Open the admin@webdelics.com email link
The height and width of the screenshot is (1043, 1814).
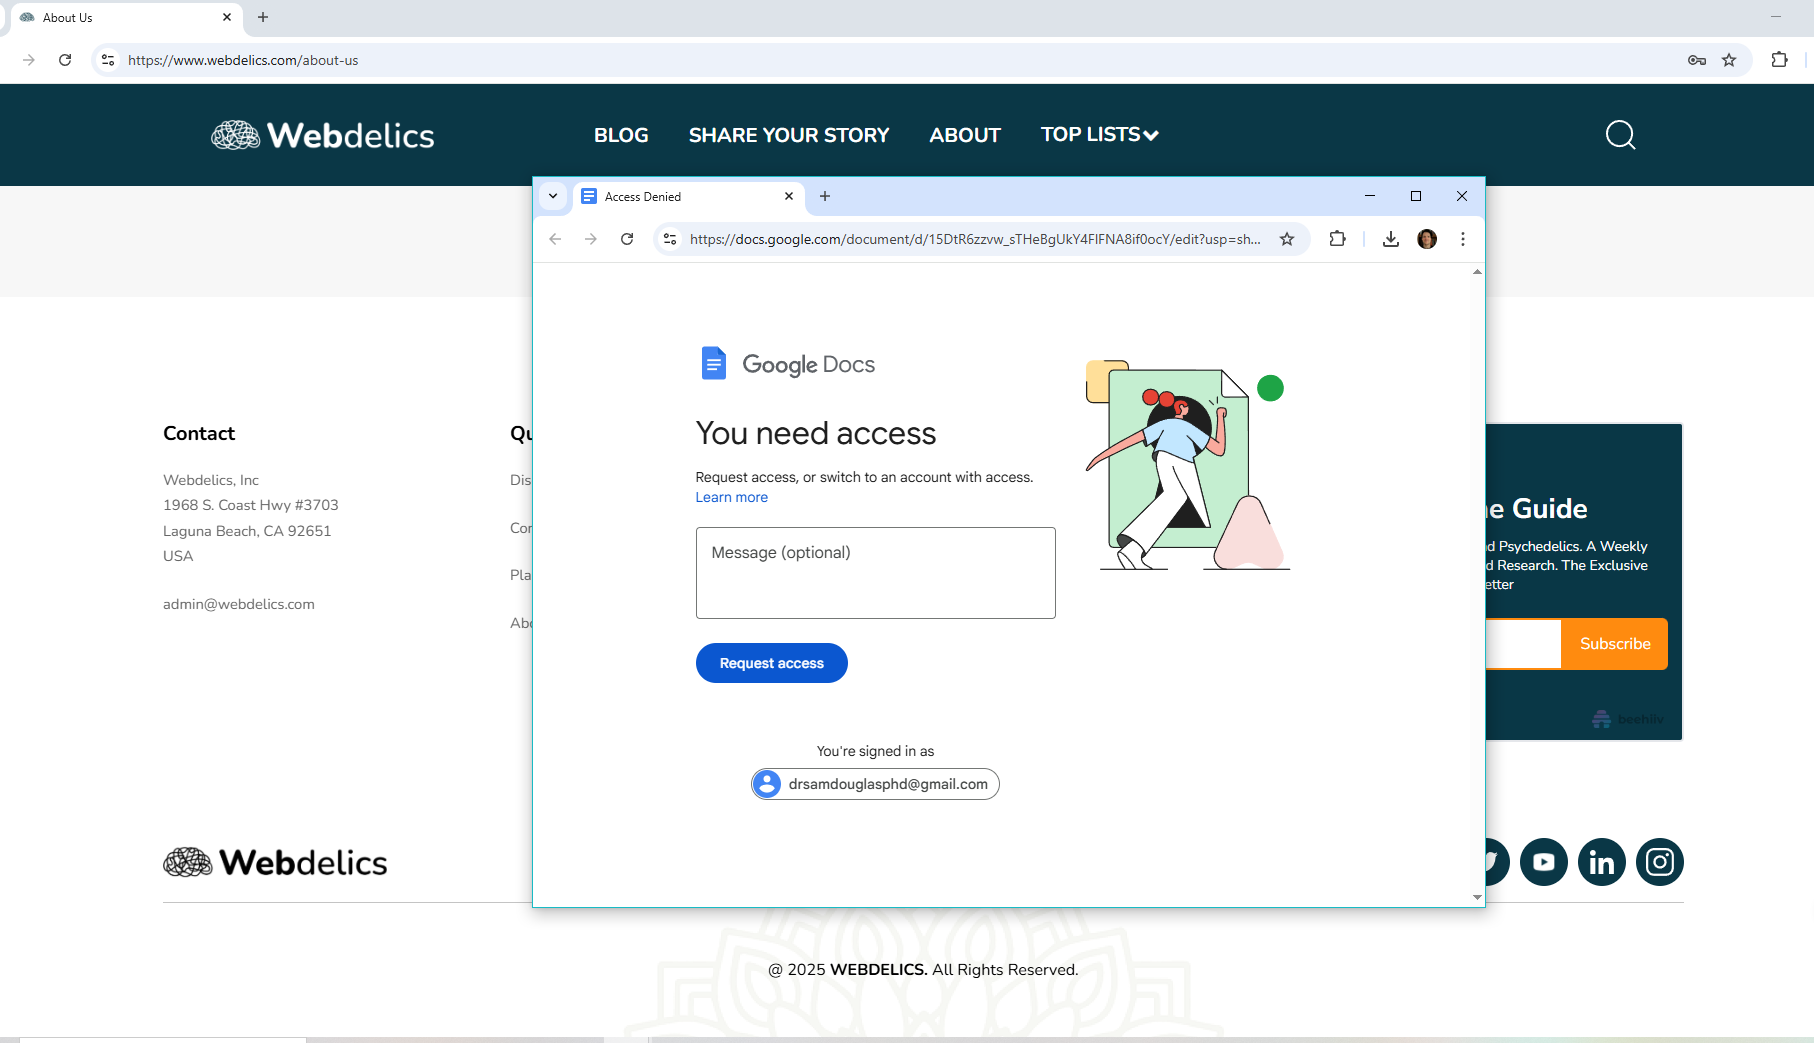coord(239,604)
